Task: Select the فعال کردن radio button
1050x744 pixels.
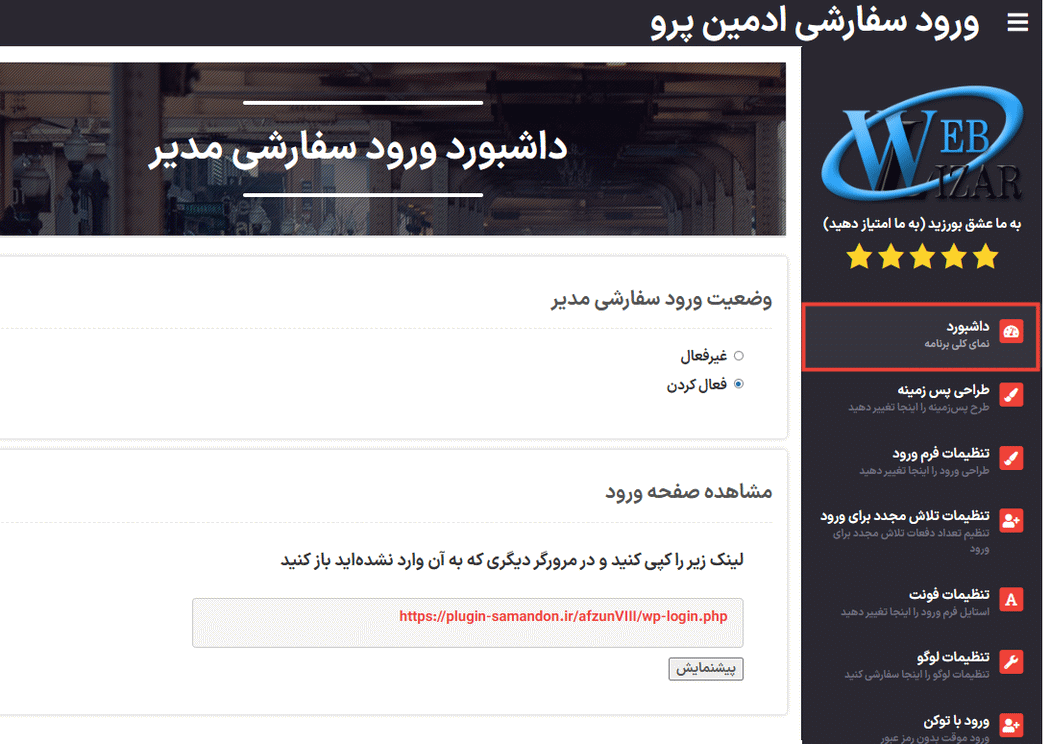Action: (738, 383)
